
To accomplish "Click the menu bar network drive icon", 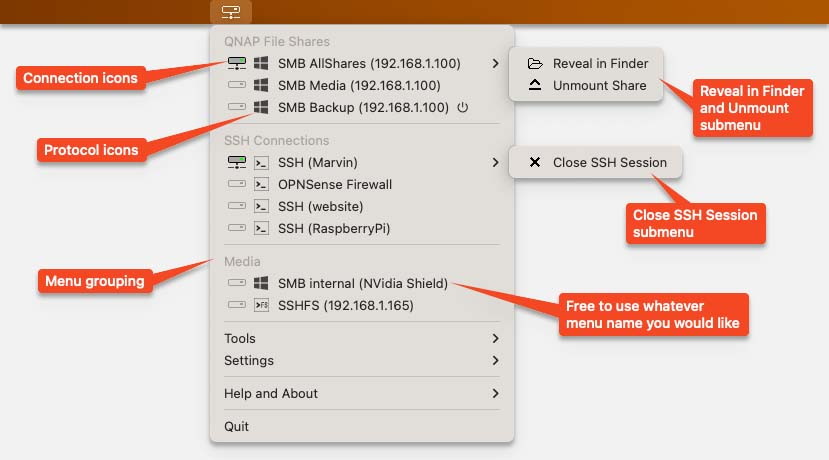I will point(231,12).
